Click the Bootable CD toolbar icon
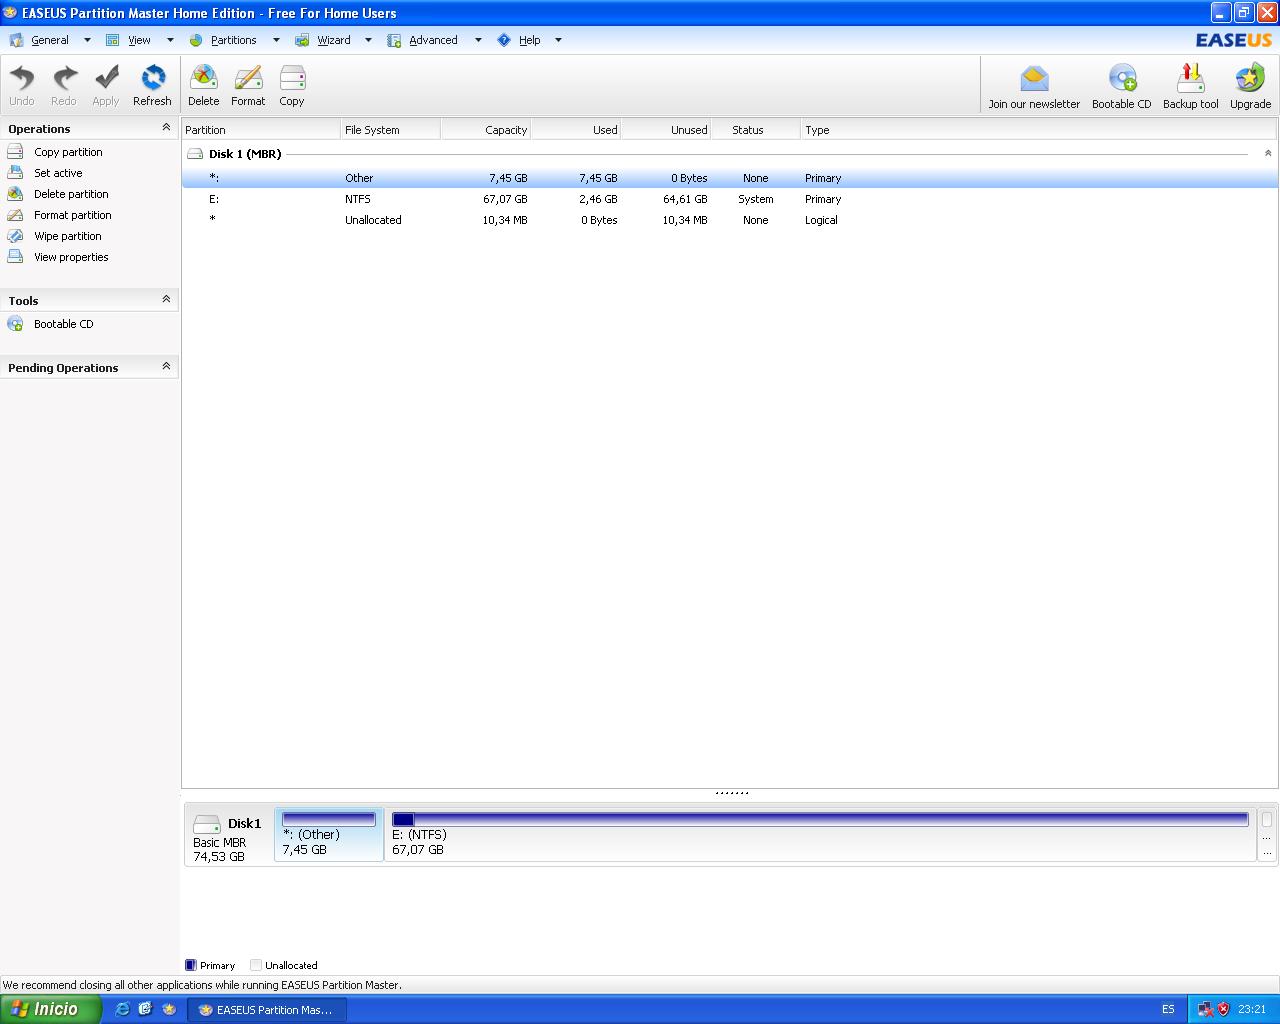 (x=1122, y=79)
